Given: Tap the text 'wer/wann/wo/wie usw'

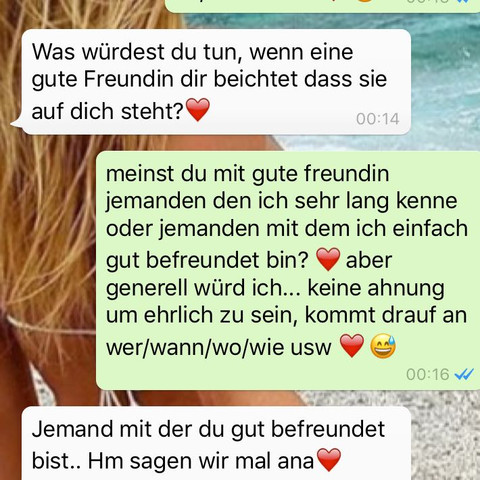Looking at the screenshot, I should (219, 347).
